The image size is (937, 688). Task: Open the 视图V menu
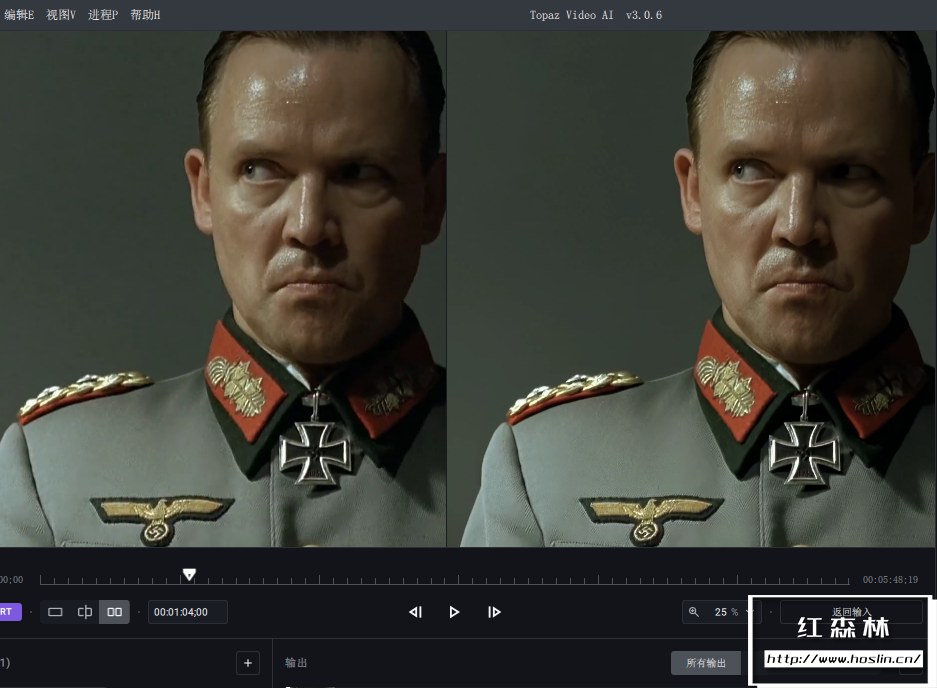[61, 15]
